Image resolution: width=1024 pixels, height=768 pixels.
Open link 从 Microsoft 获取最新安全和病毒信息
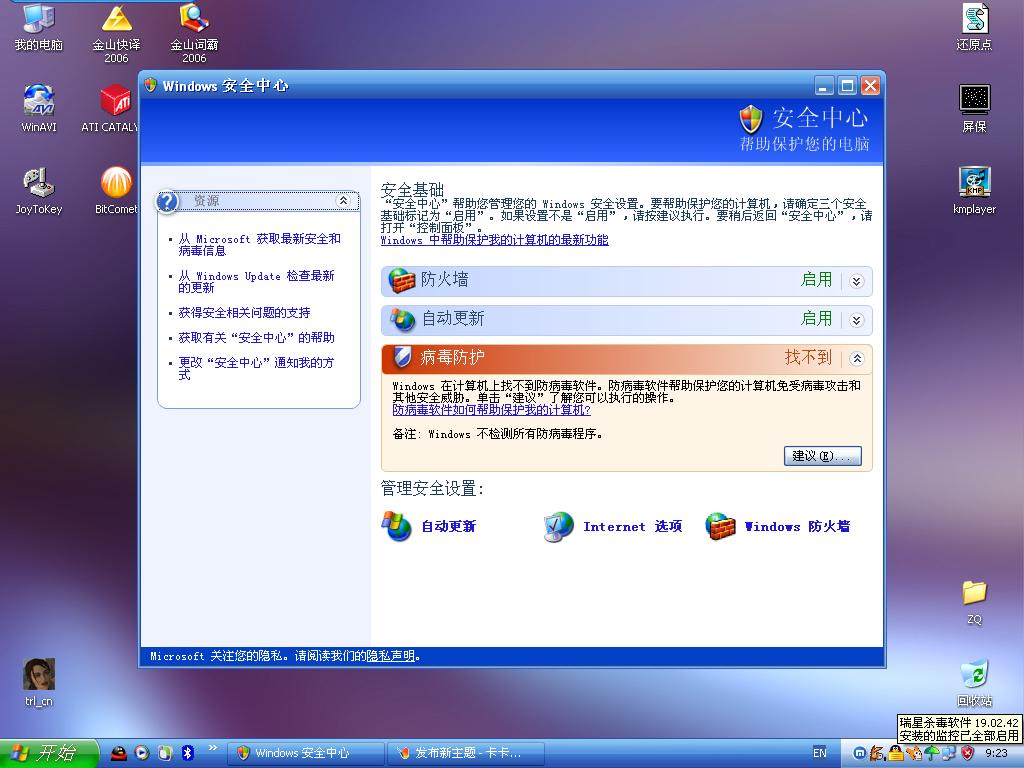pos(259,245)
